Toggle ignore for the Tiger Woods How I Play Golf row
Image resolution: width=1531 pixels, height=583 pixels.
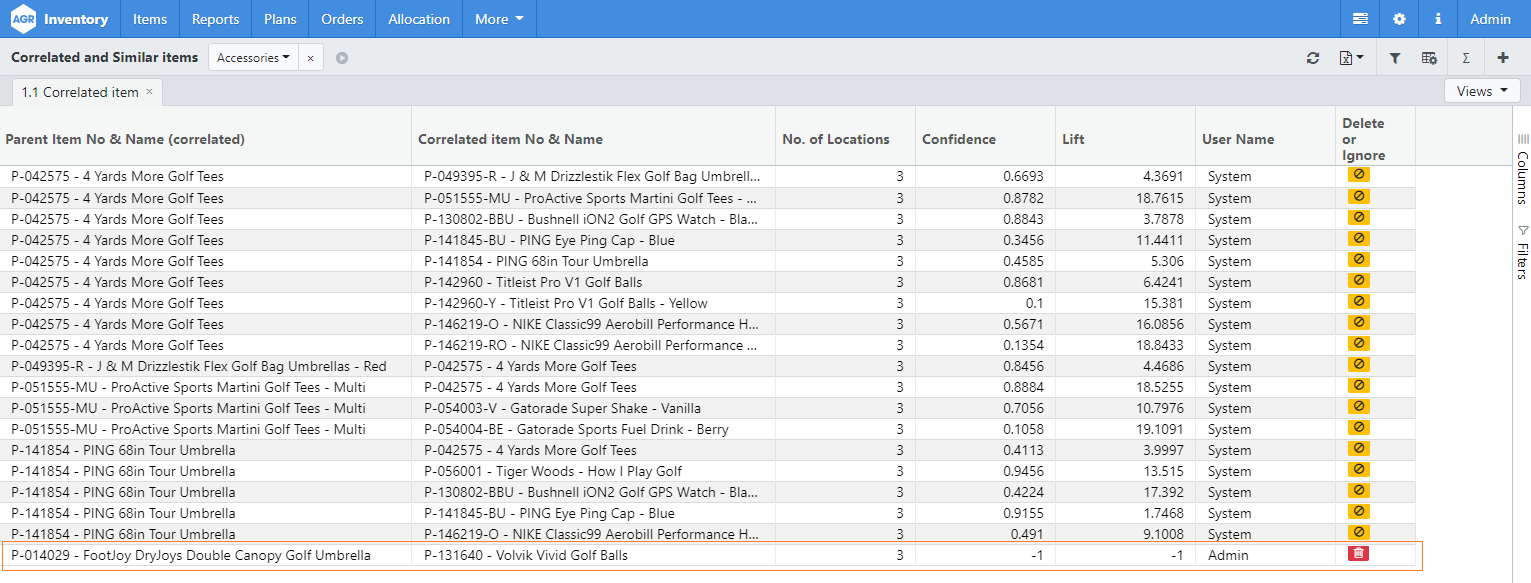(x=1358, y=469)
